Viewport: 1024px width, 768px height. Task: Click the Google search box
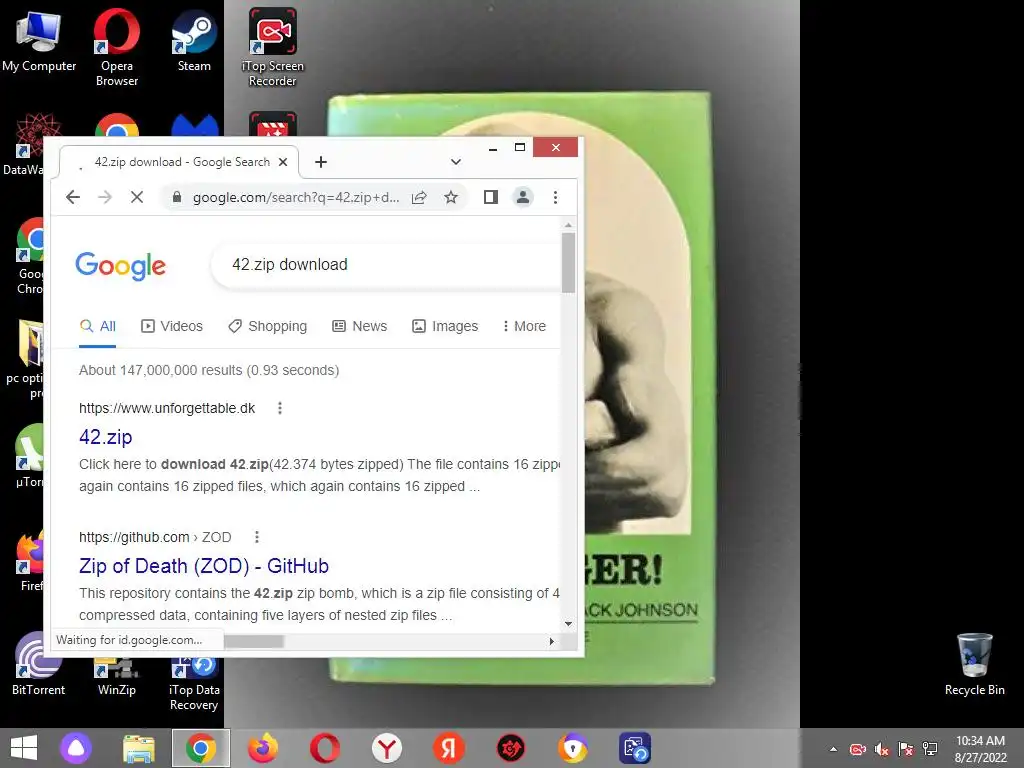[385, 264]
